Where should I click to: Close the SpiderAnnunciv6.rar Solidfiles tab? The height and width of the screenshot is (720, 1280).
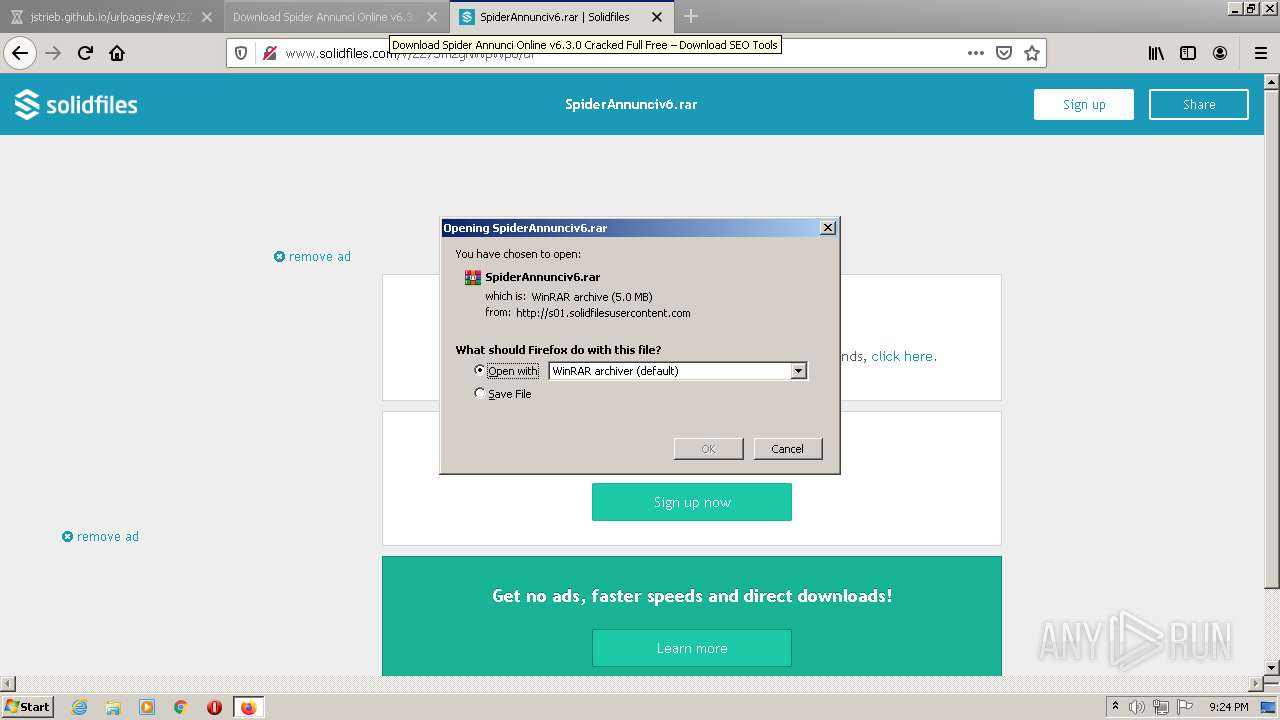(x=656, y=17)
